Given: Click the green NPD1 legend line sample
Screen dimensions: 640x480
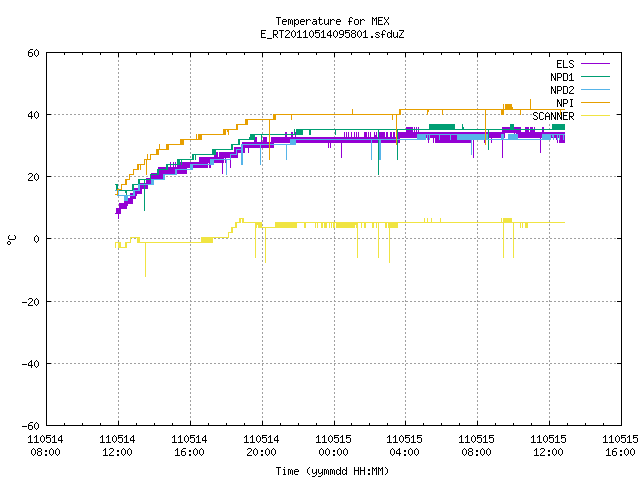Looking at the screenshot, I should click(595, 77).
